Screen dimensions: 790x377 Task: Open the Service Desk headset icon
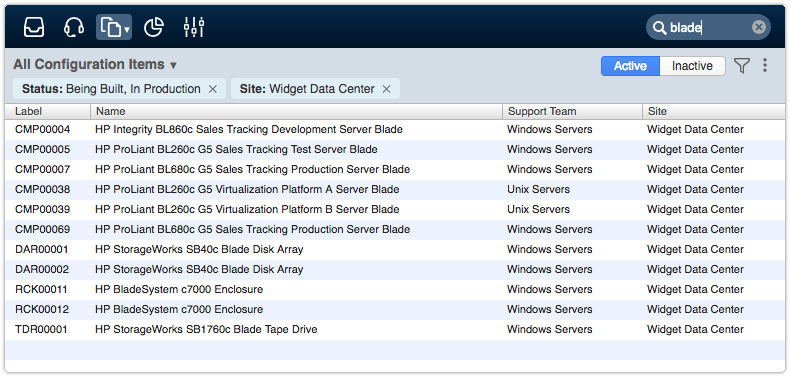click(x=74, y=27)
